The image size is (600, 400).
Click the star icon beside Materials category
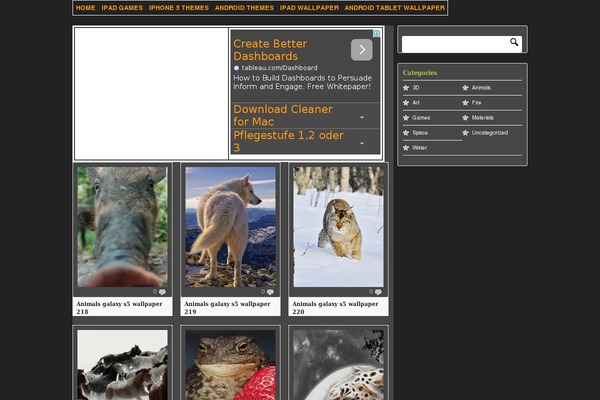pos(465,118)
